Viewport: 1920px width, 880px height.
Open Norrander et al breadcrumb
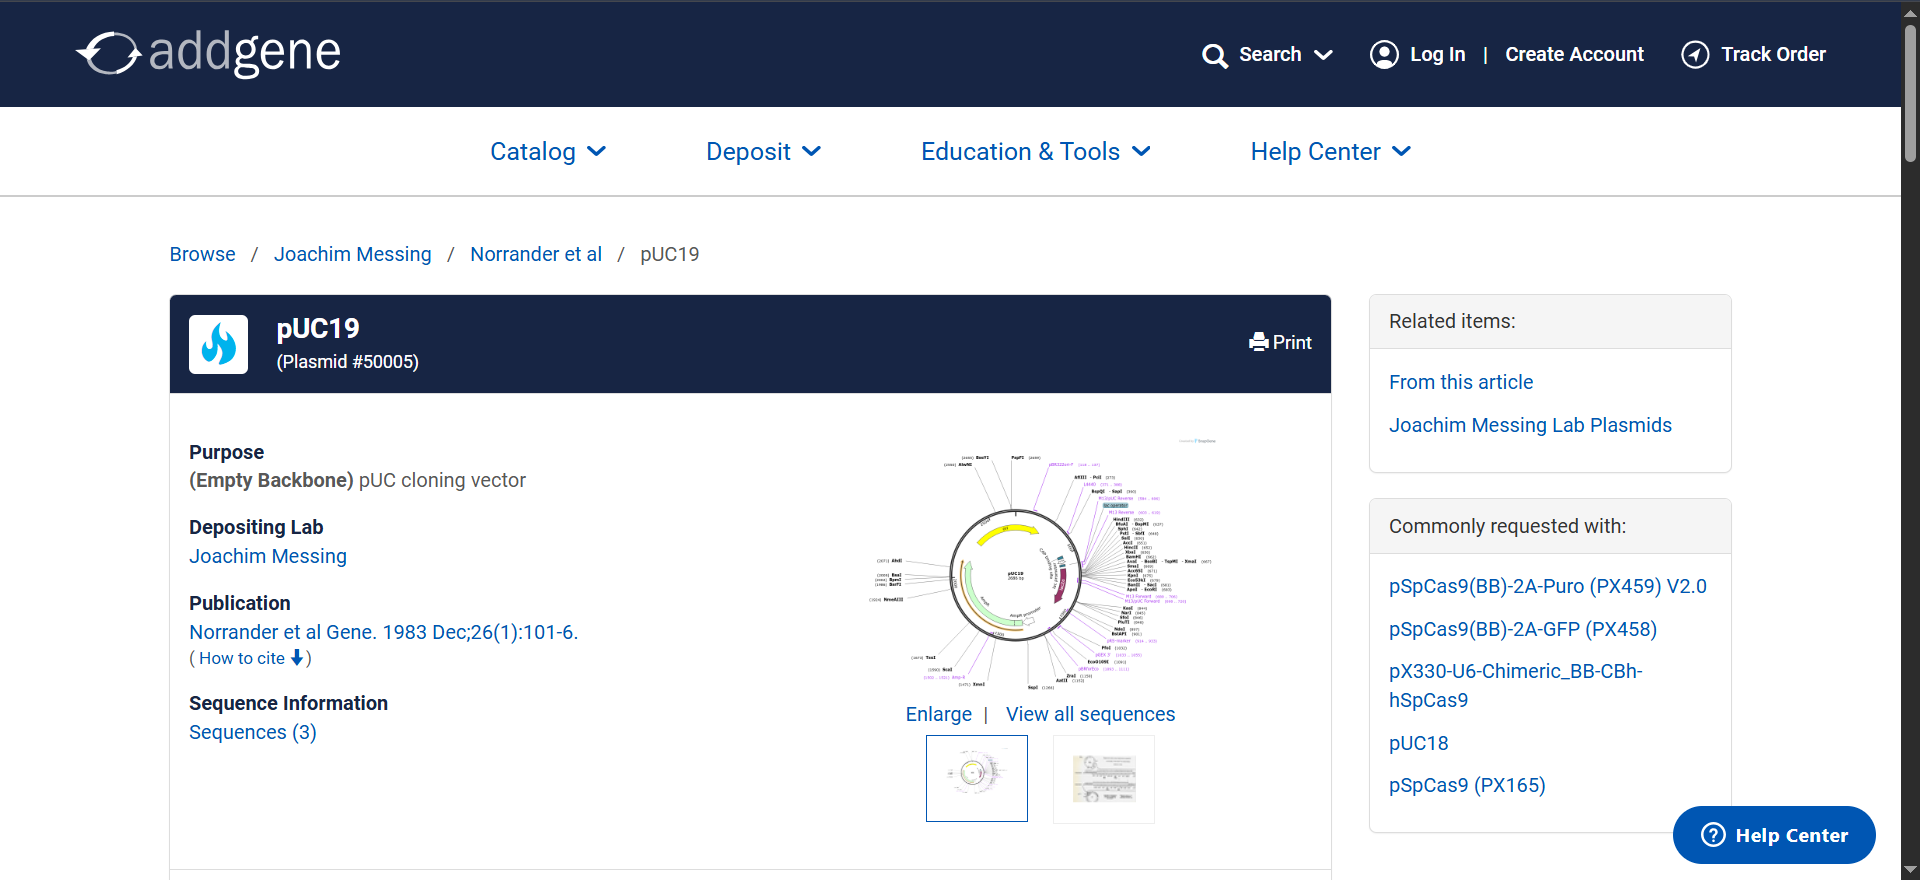(536, 254)
